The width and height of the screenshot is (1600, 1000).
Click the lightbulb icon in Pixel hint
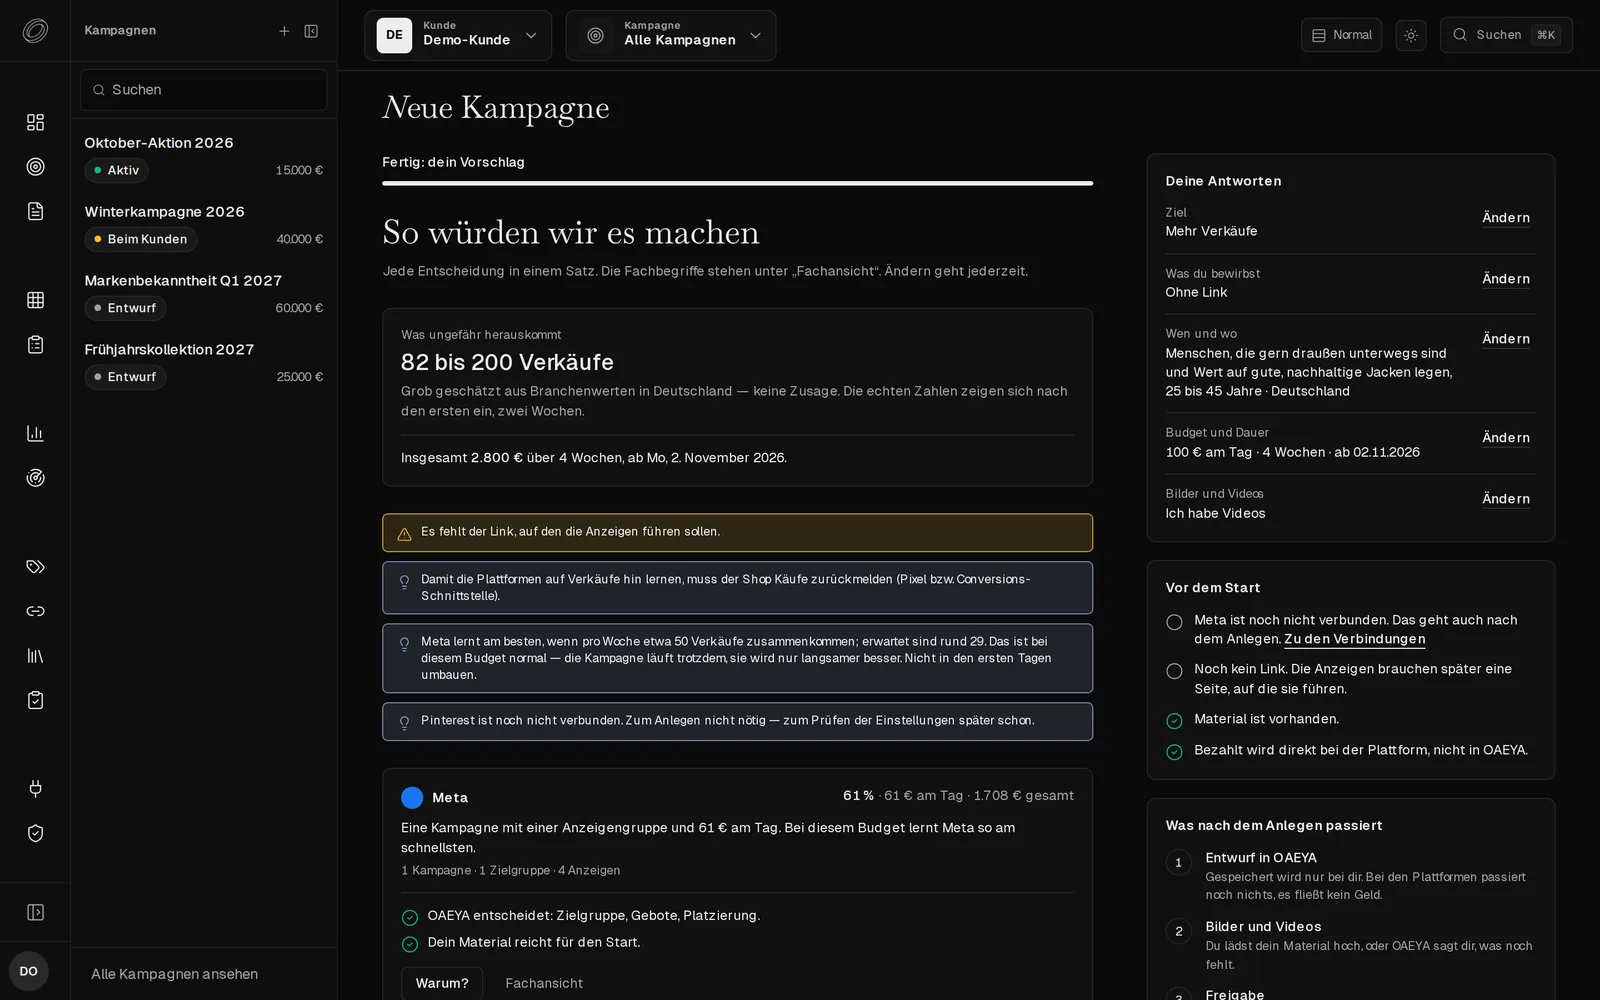coord(404,581)
